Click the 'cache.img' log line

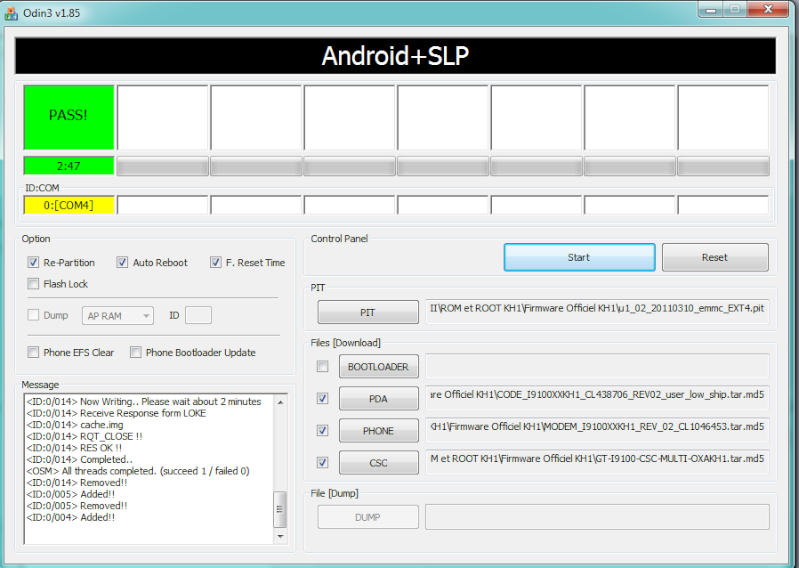[x=74, y=424]
